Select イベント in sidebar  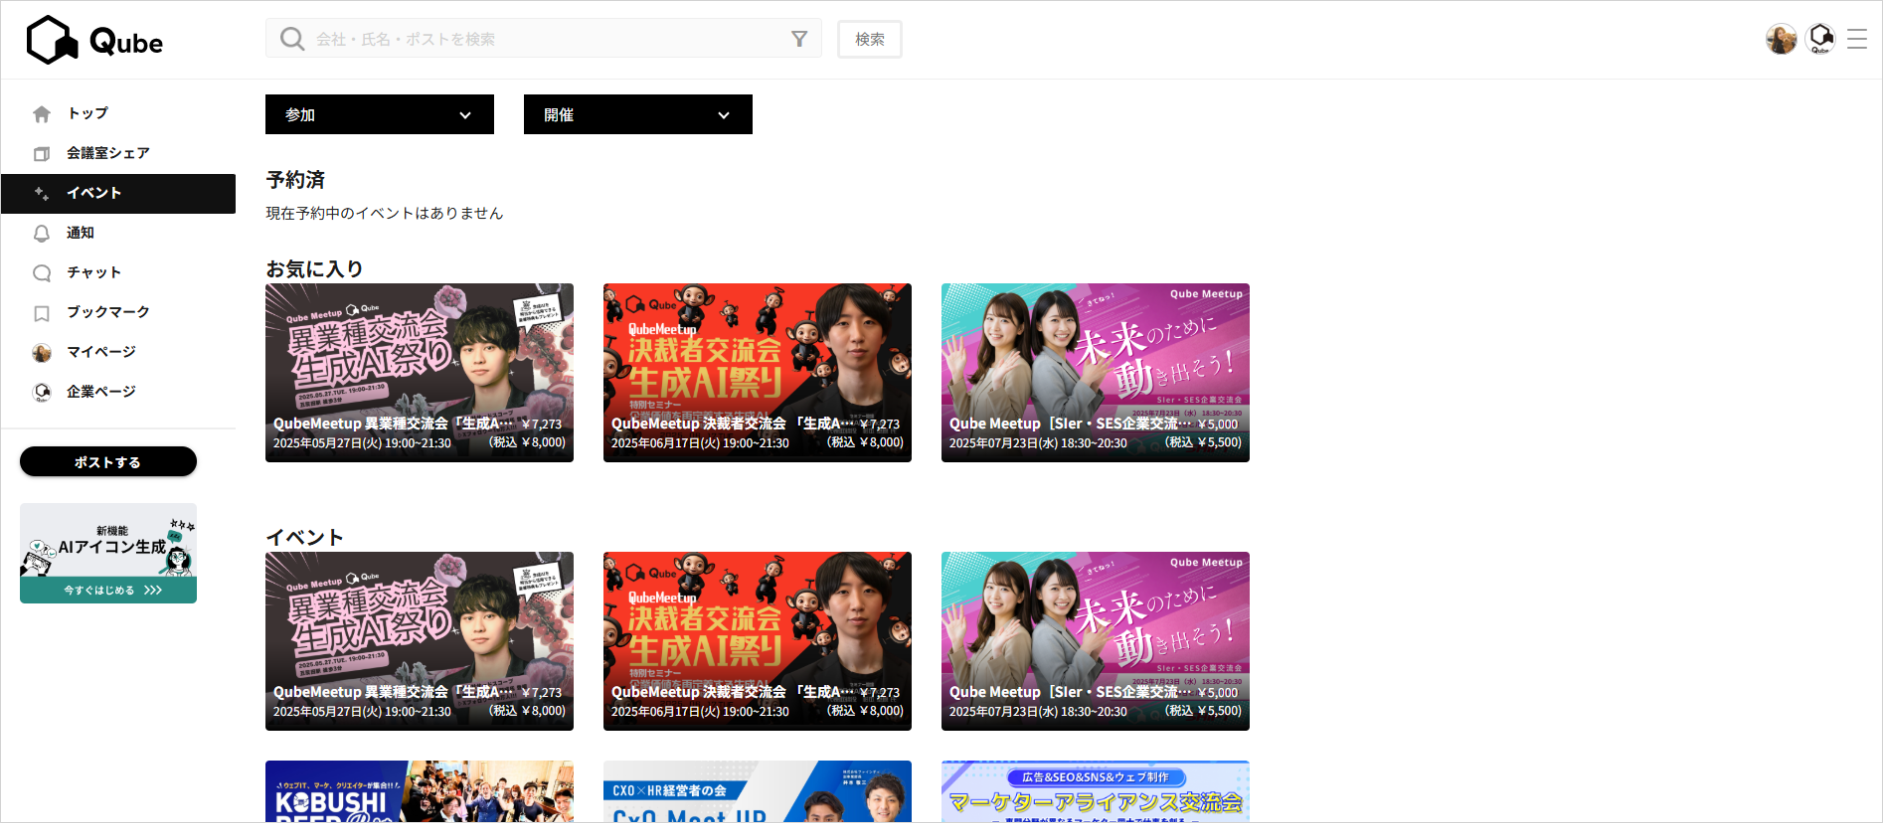tap(118, 194)
